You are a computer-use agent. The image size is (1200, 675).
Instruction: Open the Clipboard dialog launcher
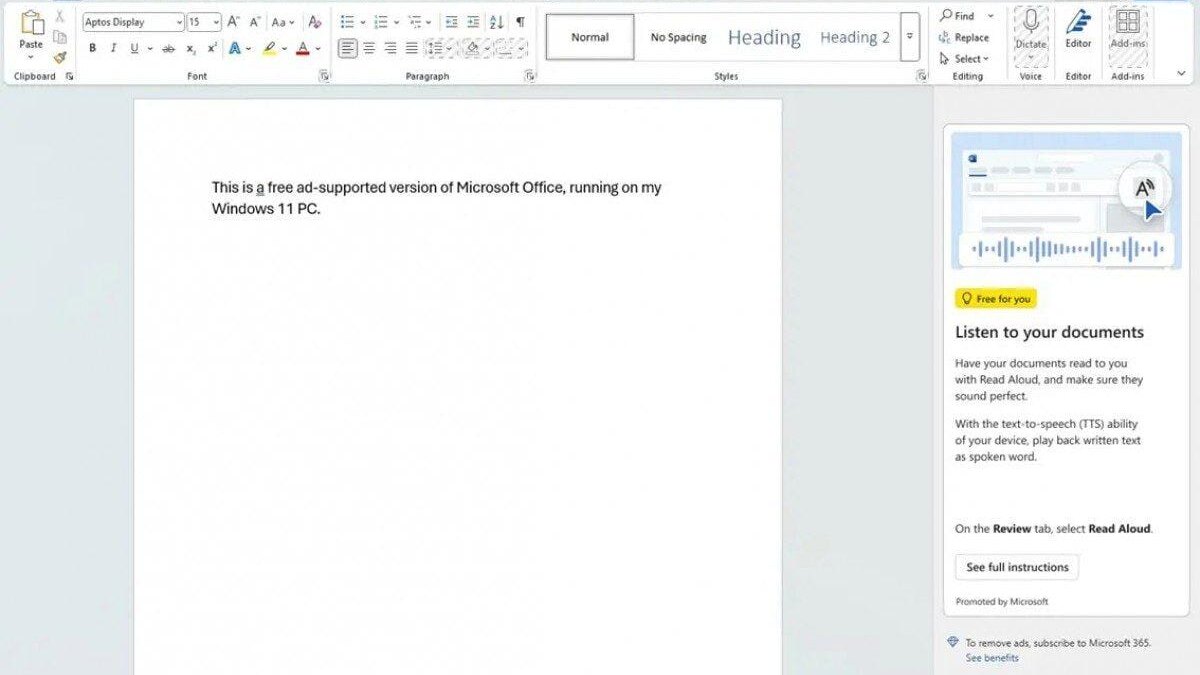tap(68, 75)
